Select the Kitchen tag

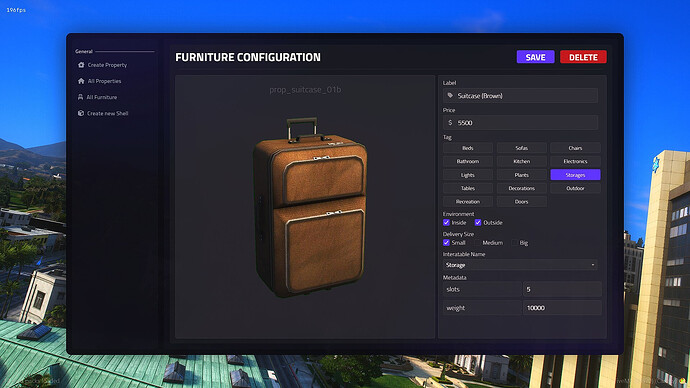coord(521,161)
